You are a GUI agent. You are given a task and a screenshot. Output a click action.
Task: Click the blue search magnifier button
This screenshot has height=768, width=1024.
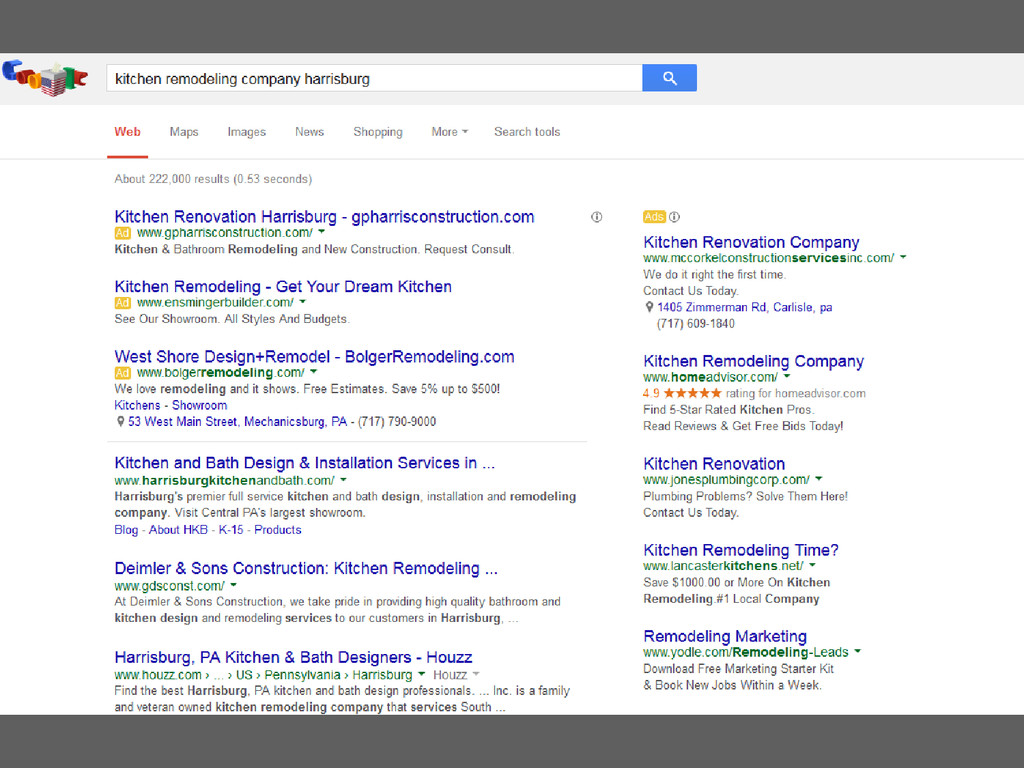[669, 78]
